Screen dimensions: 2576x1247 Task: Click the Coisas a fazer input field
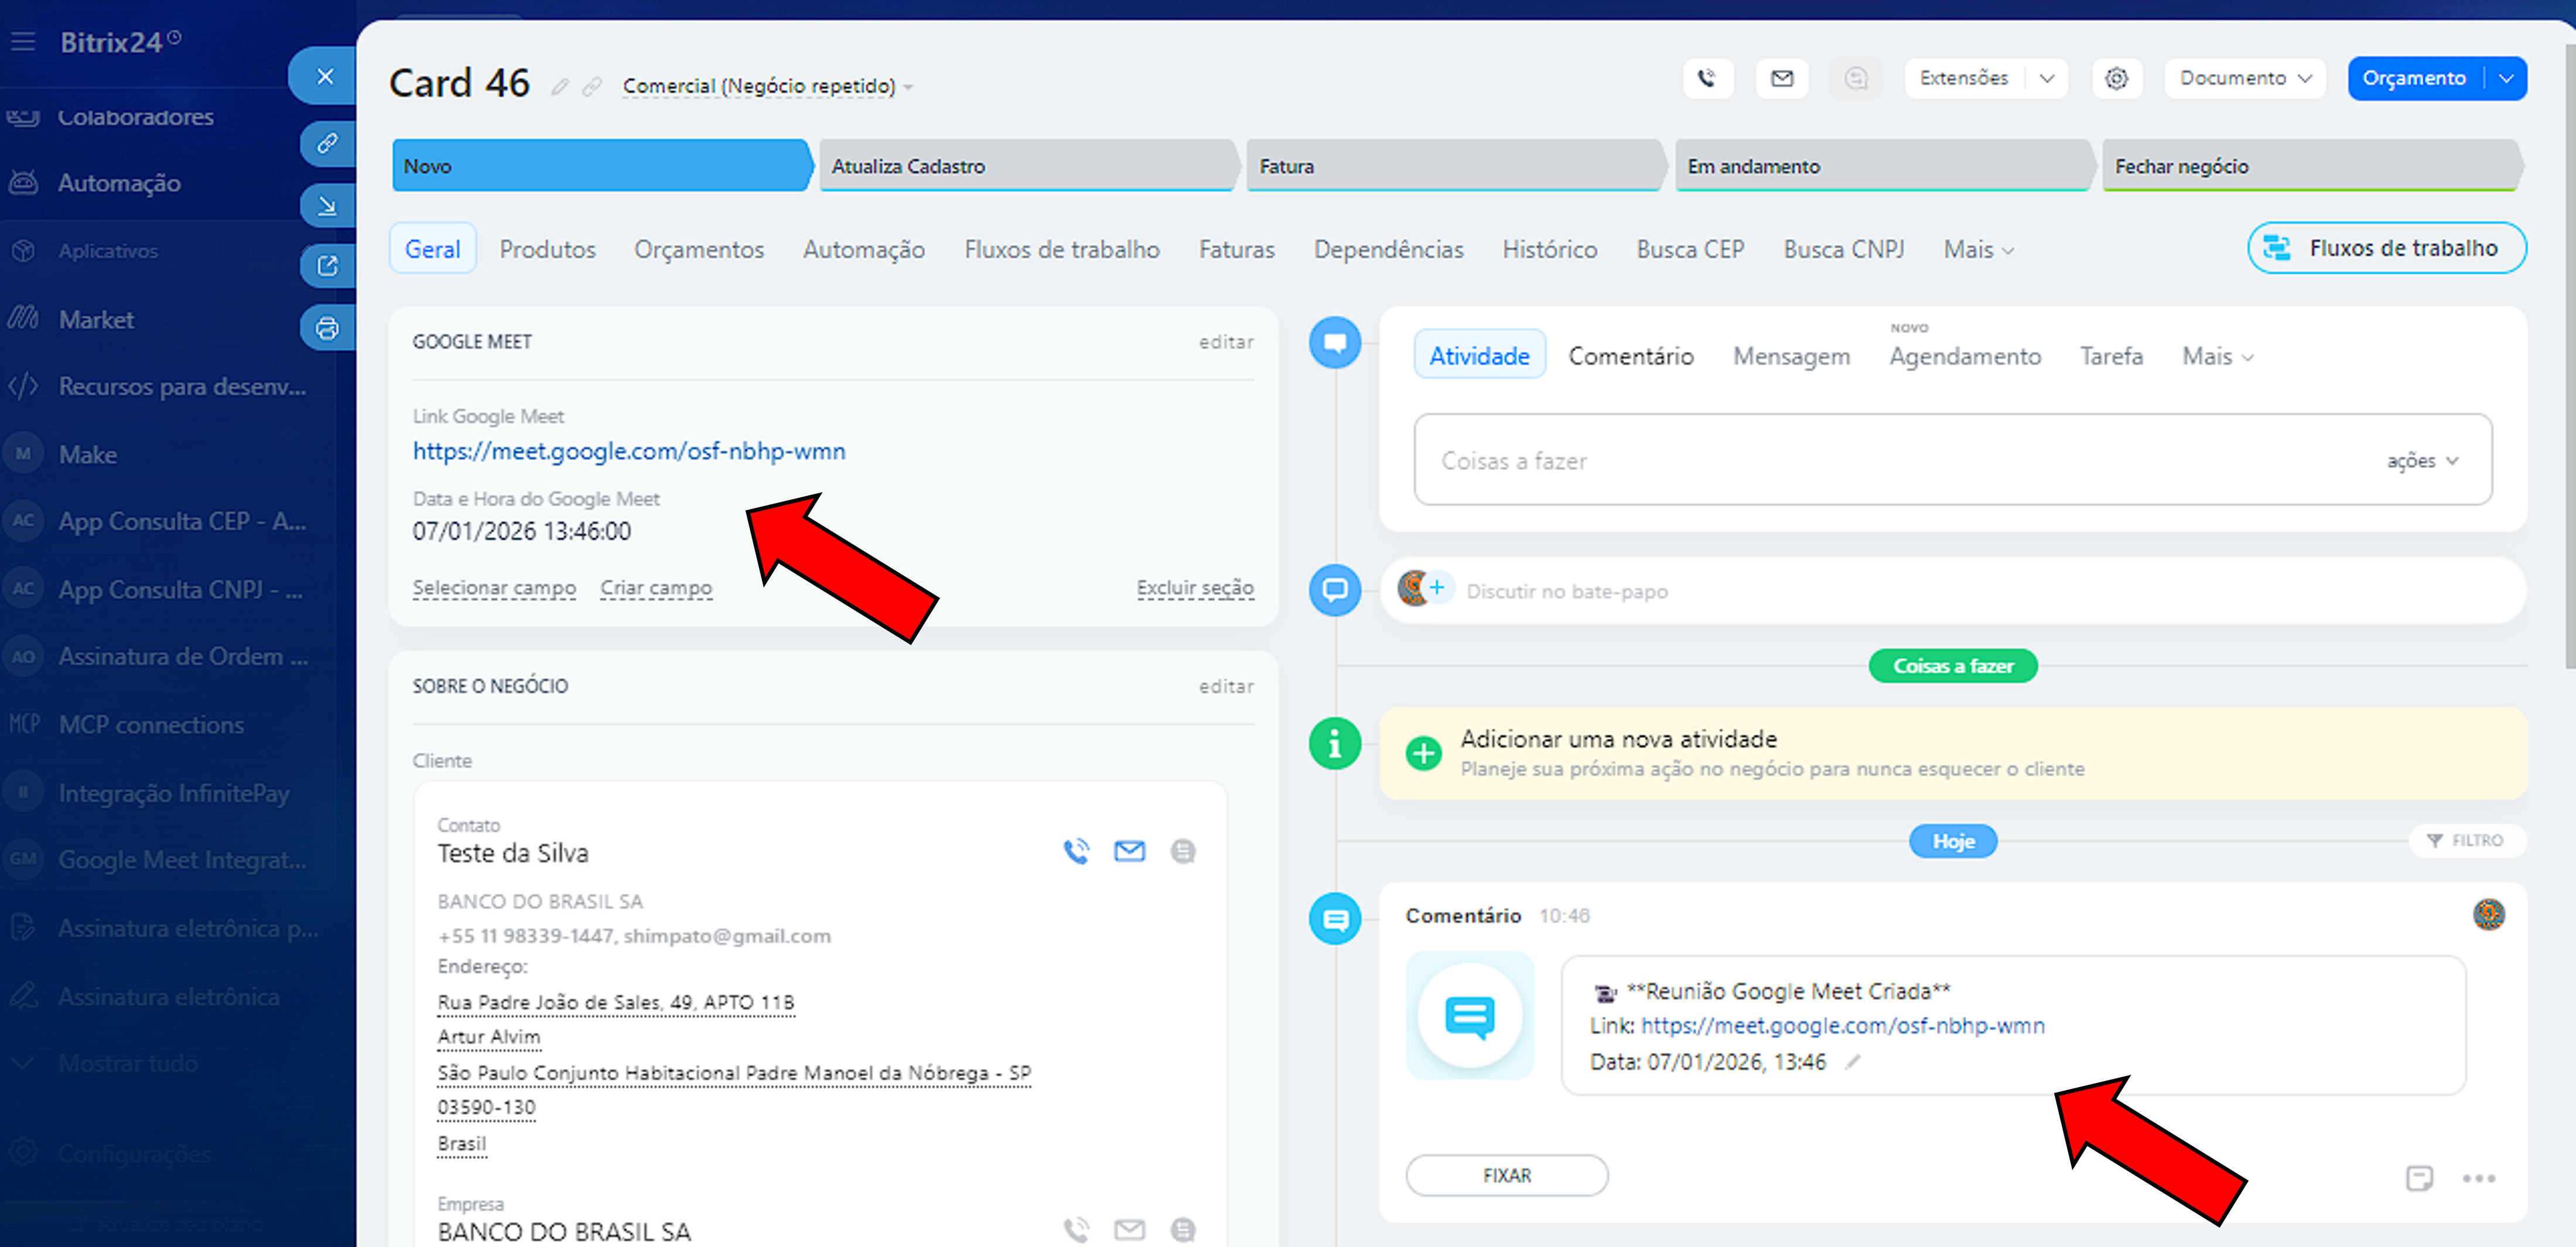(x=1880, y=461)
